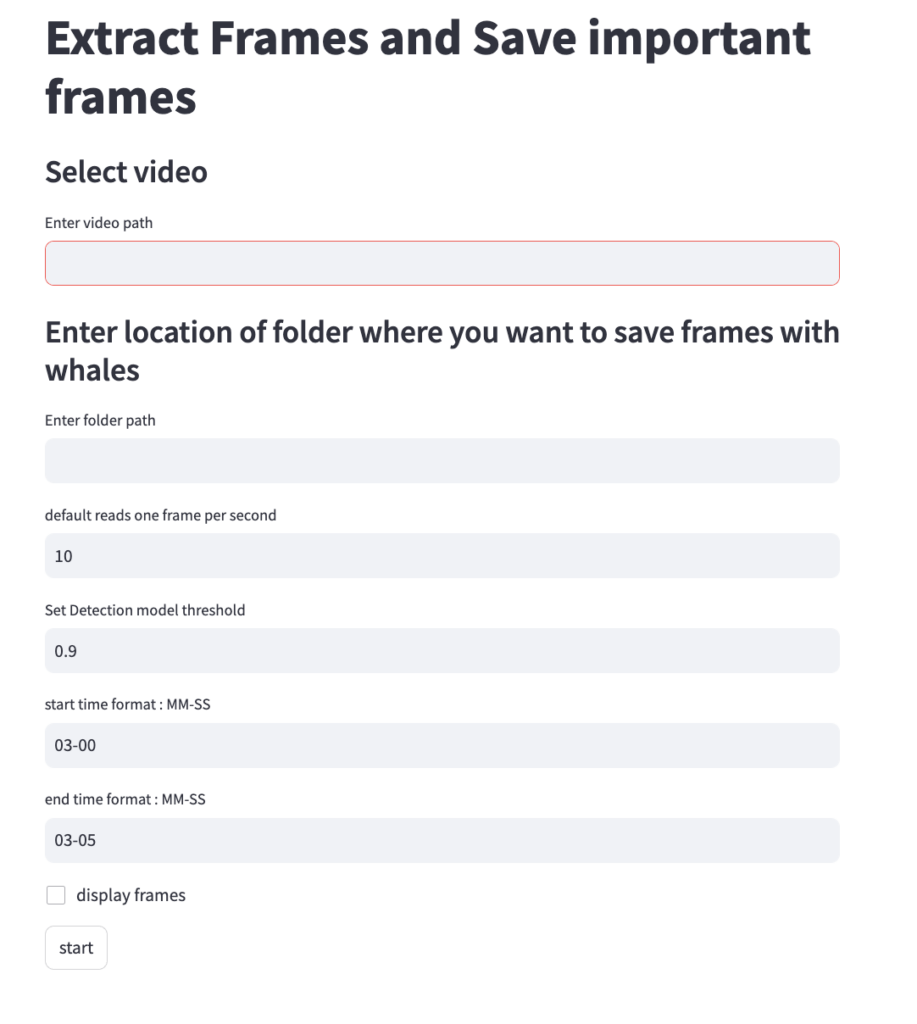Click the Select video heading
917x1024 pixels.
[x=126, y=172]
